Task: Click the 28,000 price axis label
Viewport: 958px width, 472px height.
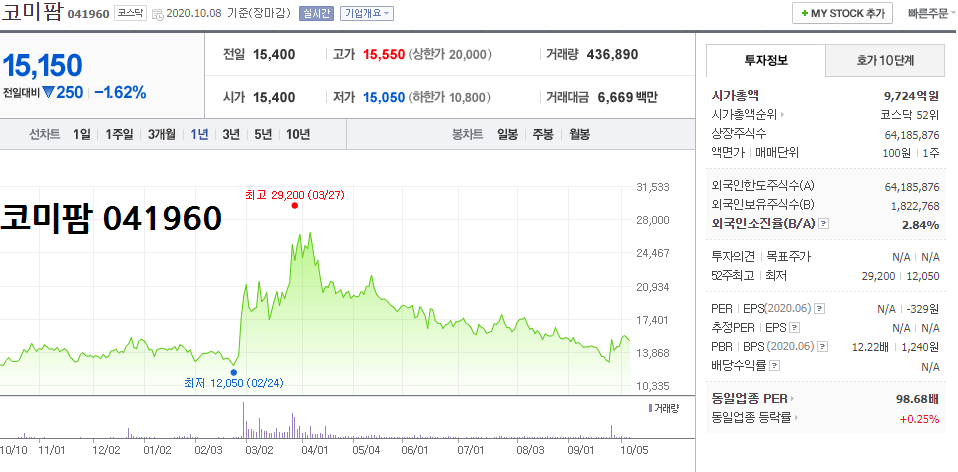Action: [653, 220]
